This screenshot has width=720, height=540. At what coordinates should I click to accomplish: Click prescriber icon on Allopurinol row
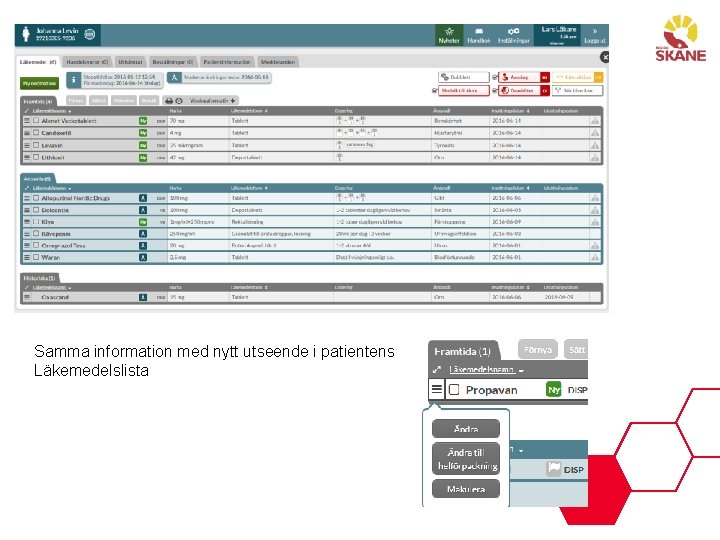(143, 198)
